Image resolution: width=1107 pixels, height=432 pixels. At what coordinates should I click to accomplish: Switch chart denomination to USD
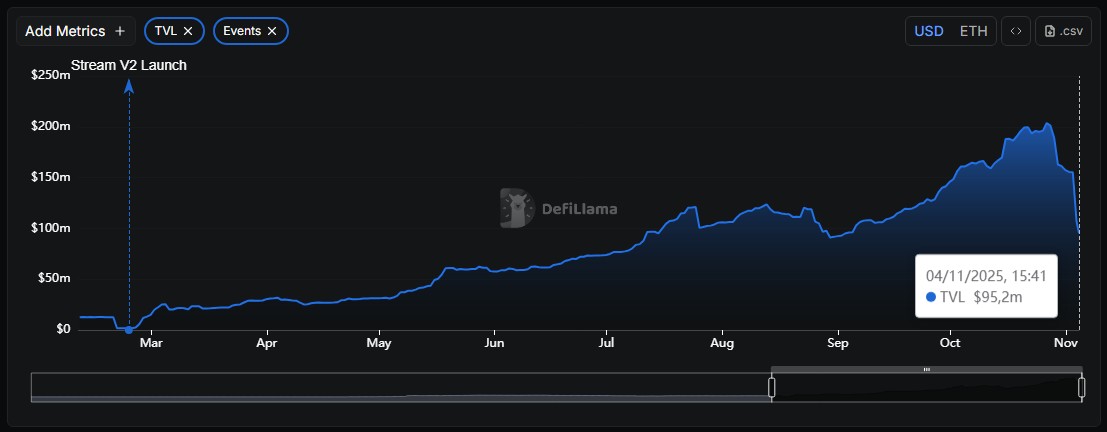[x=929, y=31]
